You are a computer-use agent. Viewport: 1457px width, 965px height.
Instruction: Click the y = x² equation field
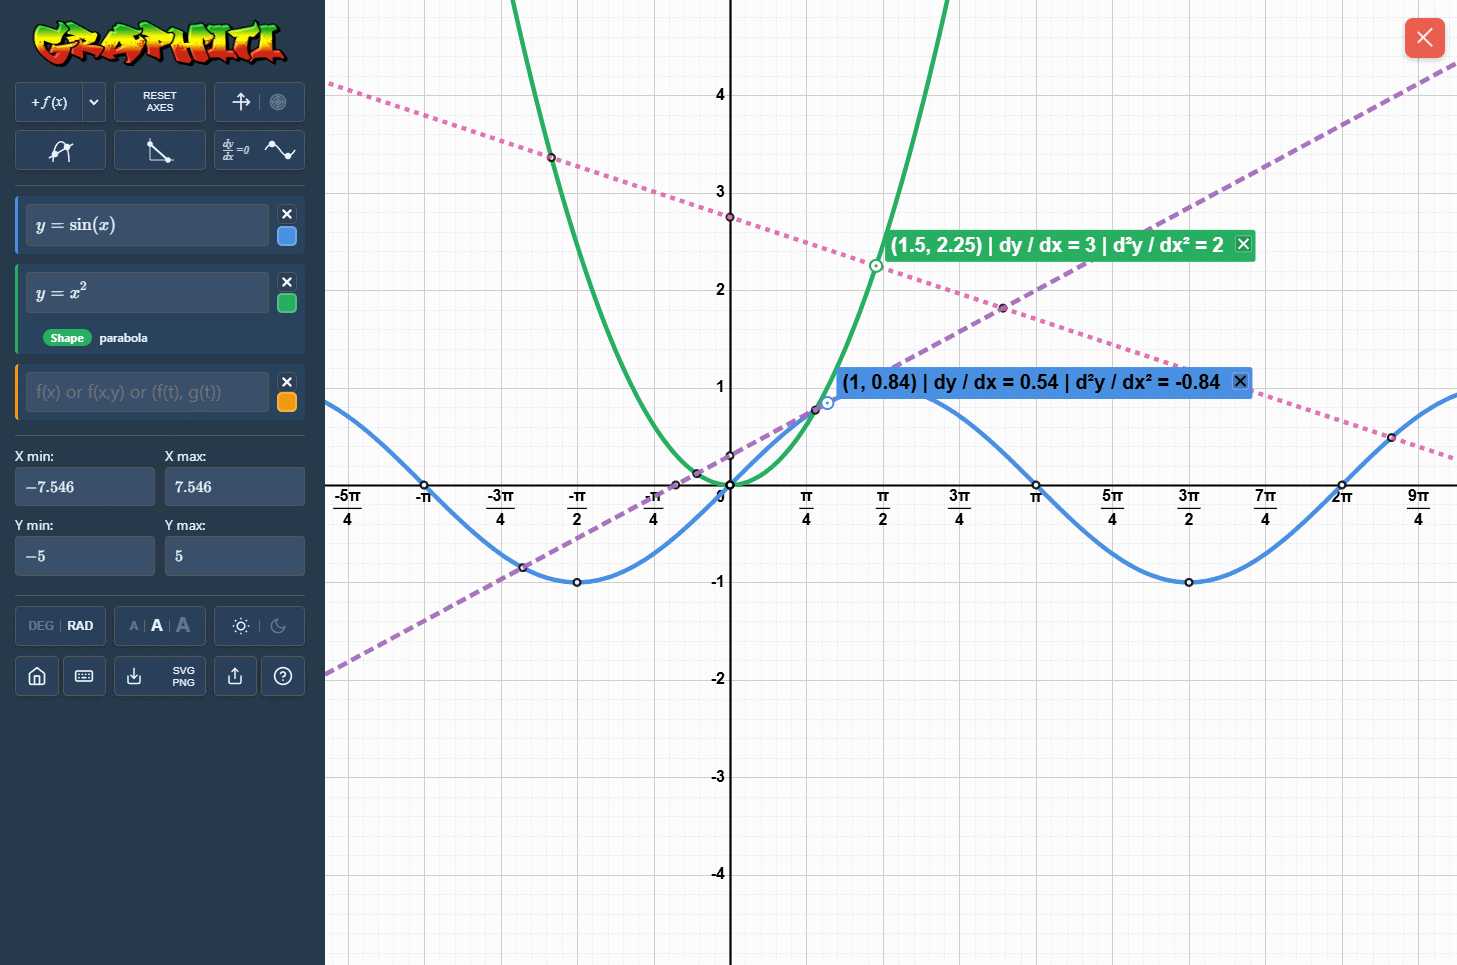[147, 293]
